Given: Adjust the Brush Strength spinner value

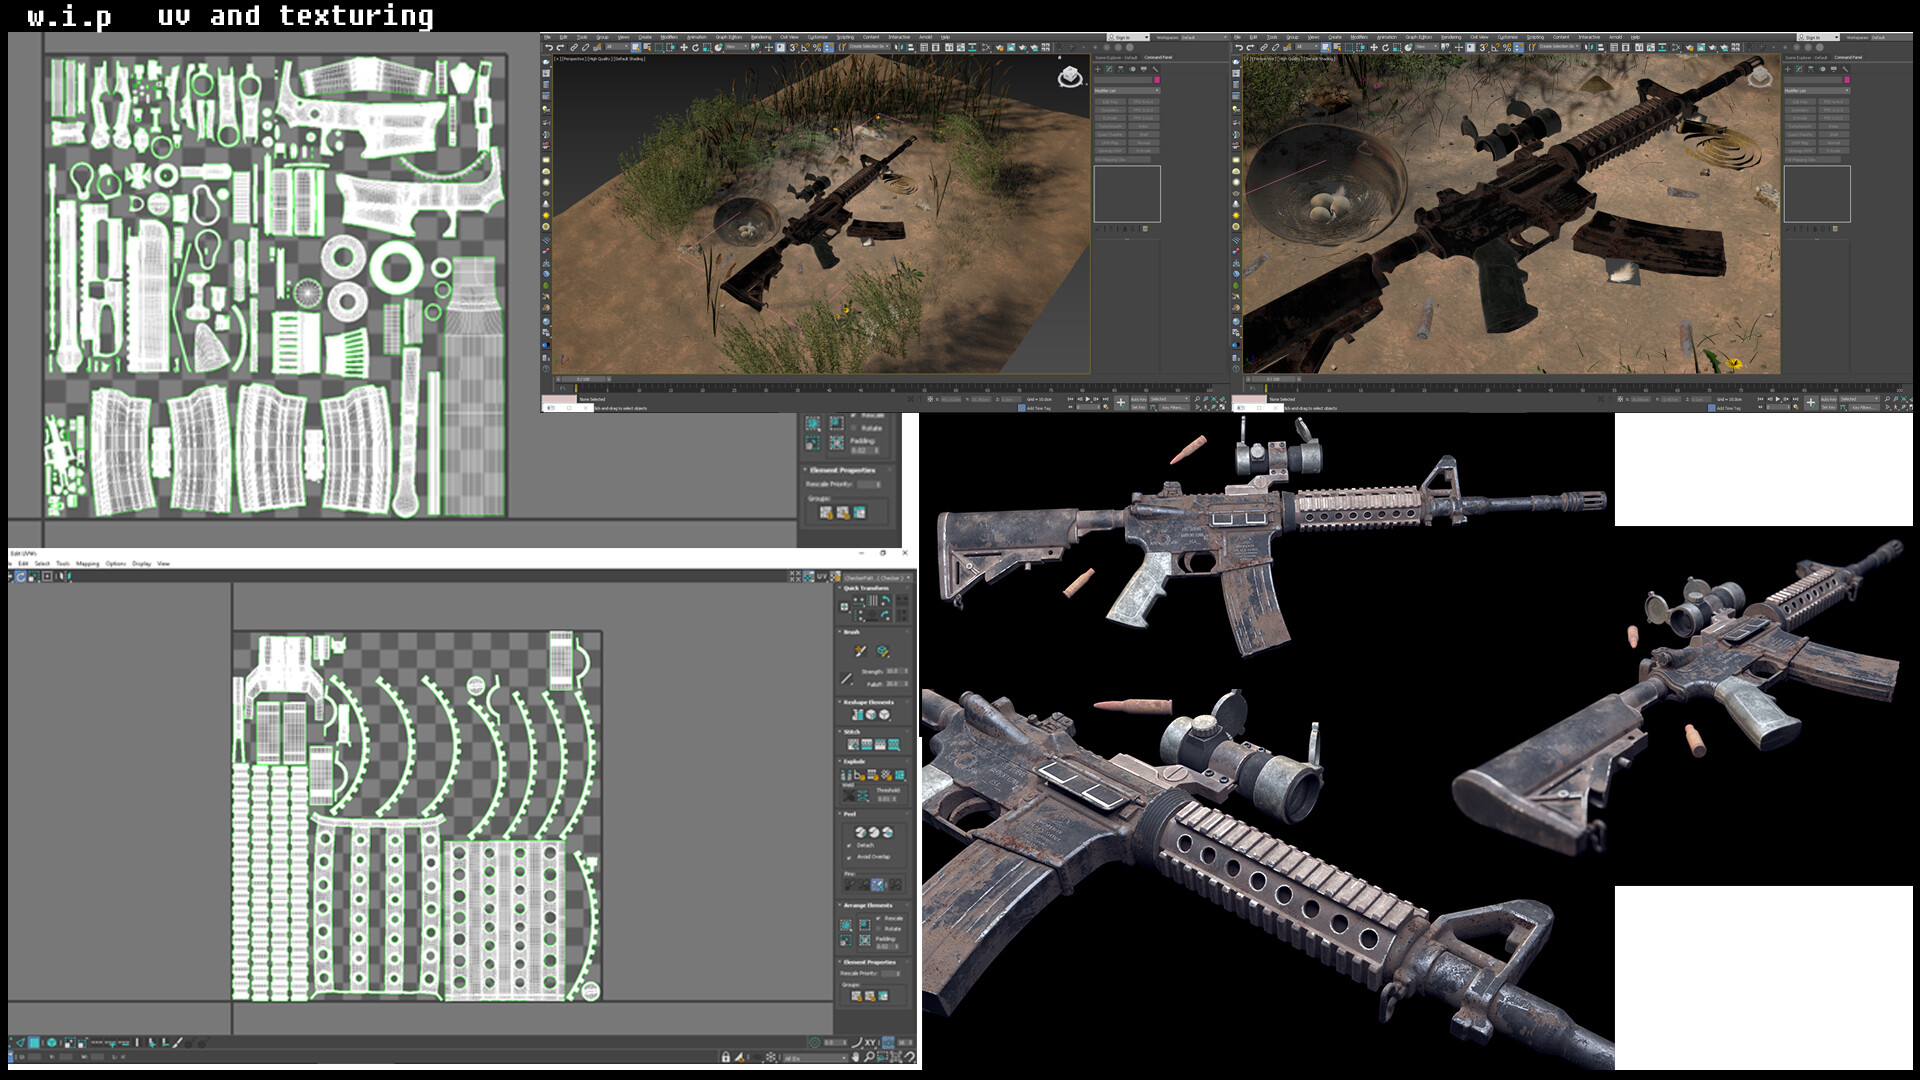Looking at the screenshot, I should tap(907, 671).
